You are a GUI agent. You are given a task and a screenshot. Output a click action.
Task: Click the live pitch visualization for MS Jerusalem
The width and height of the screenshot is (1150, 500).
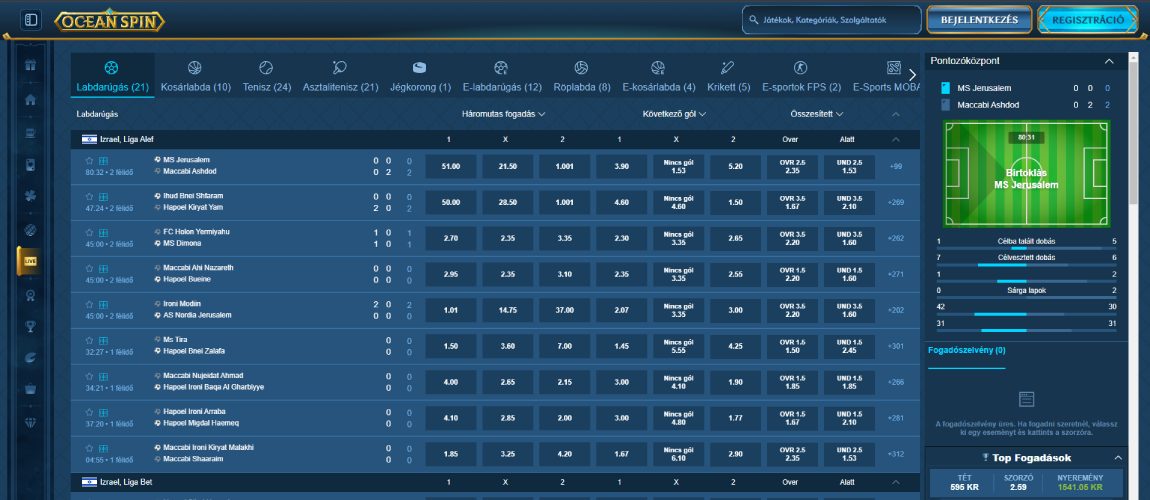pyautogui.click(x=1026, y=174)
